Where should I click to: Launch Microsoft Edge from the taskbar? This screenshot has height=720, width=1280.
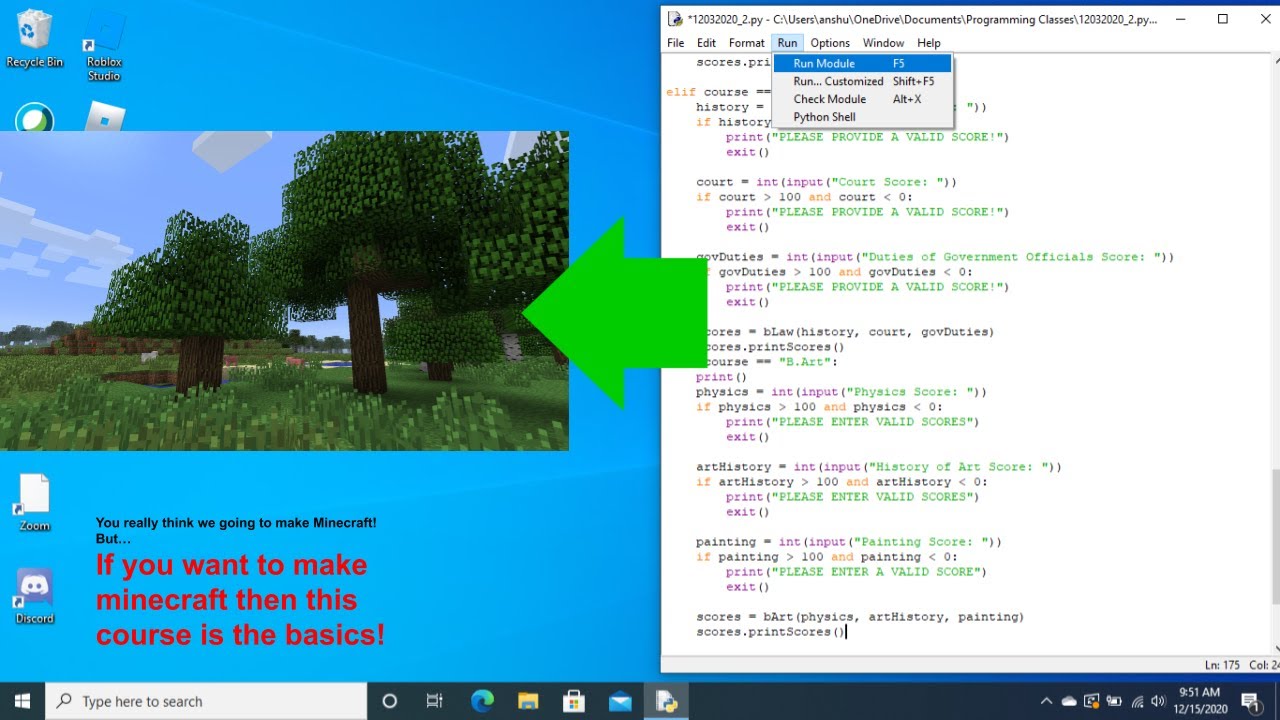[x=482, y=701]
